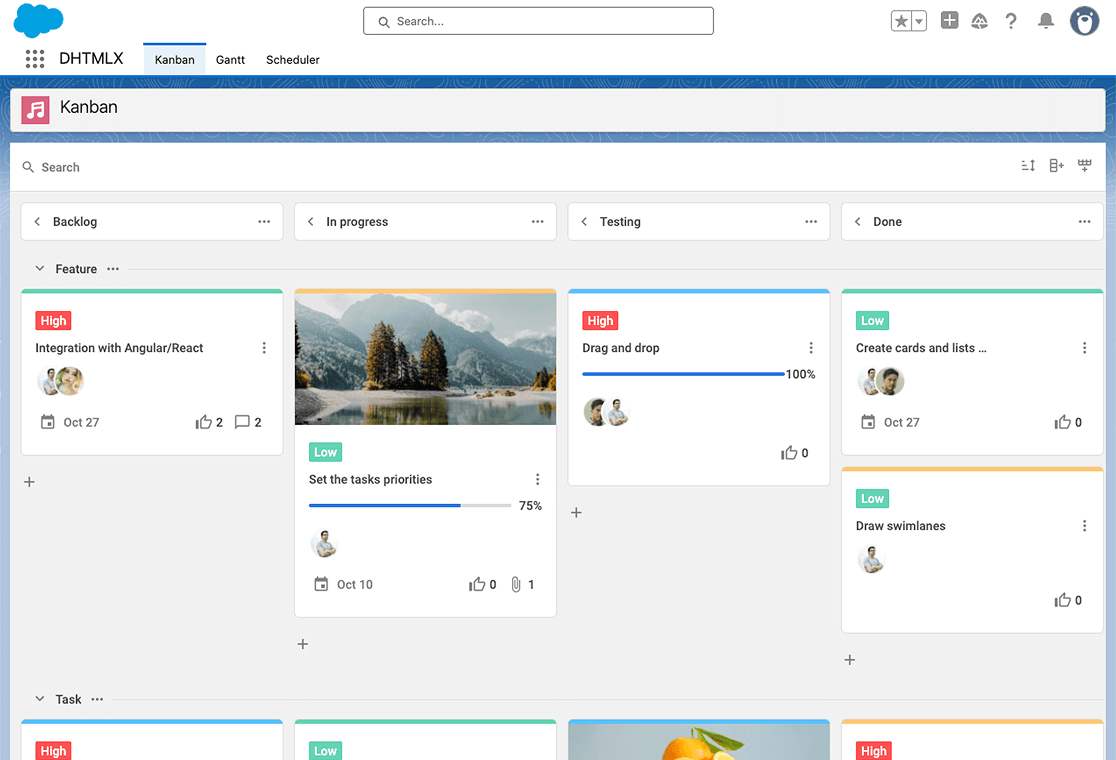Collapse the Feature swimlane
1116x760 pixels.
point(40,269)
